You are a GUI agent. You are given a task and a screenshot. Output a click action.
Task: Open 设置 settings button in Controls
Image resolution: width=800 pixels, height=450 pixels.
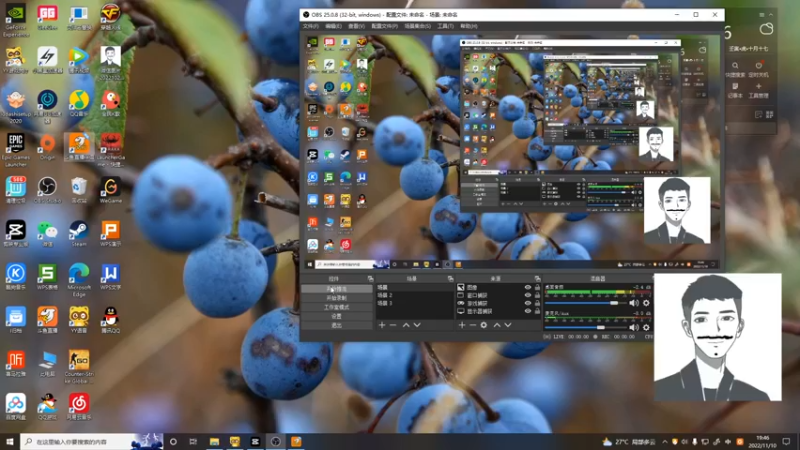coord(336,316)
